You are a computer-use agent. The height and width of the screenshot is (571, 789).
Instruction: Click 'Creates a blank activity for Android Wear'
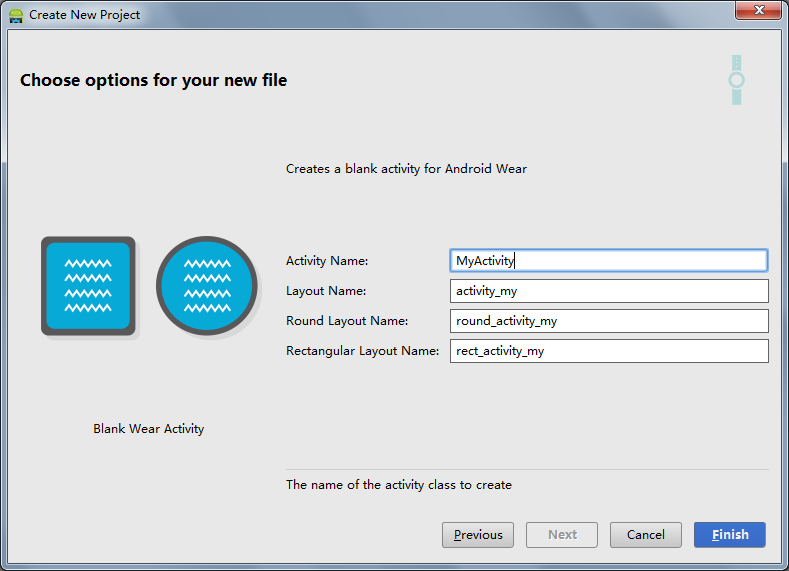coord(406,169)
